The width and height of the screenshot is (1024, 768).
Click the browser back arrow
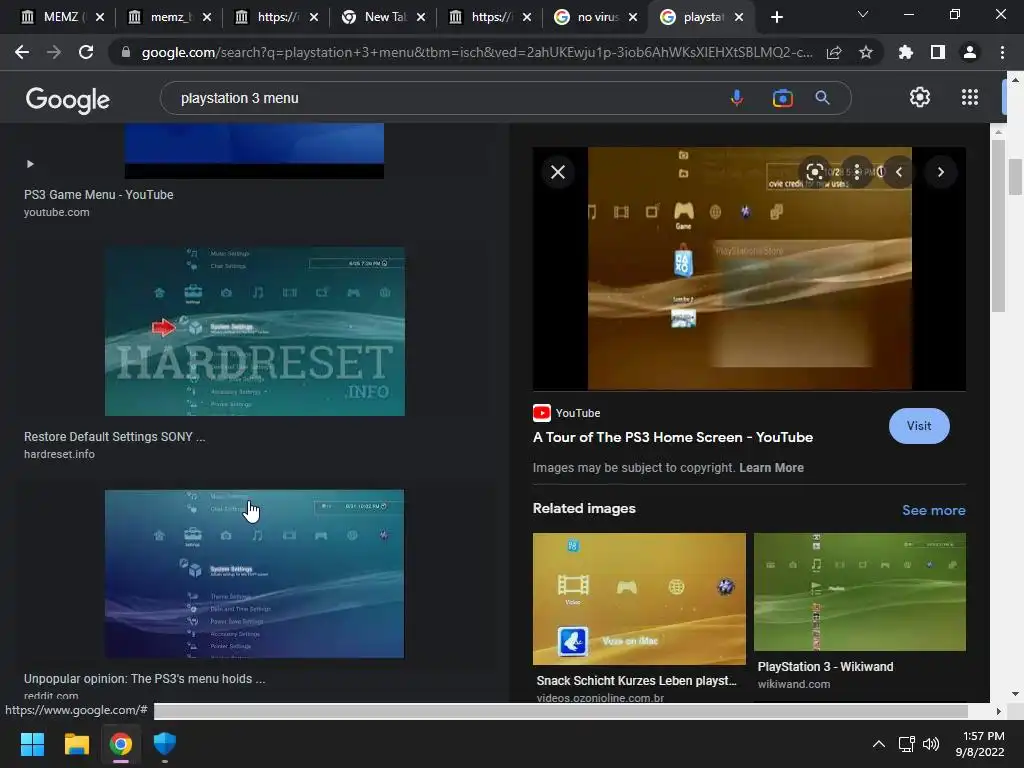coord(22,52)
